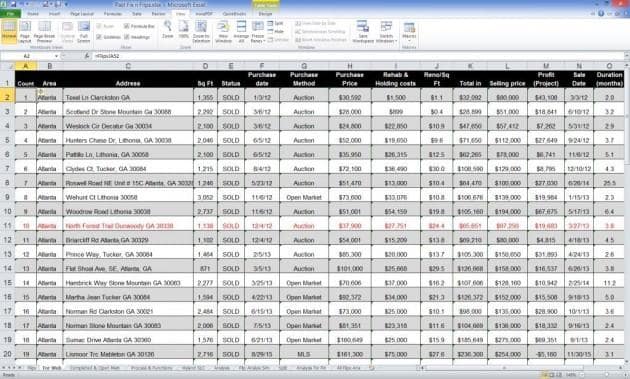Open the Insert ribbon tab
The width and height of the screenshot is (630, 379).
[55, 14]
